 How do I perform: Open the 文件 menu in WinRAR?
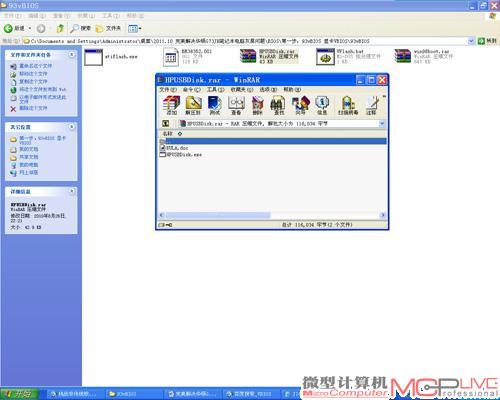click(168, 90)
